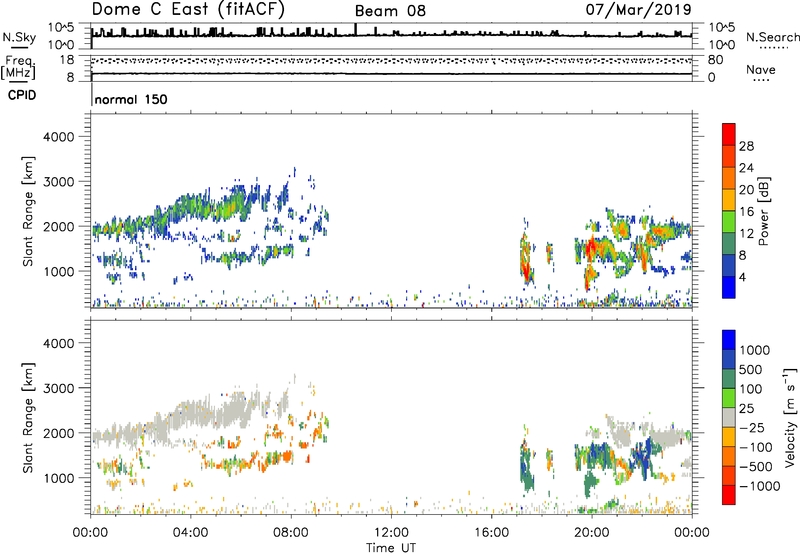
Task: Click the '16' tick on Power scale
Action: [746, 212]
